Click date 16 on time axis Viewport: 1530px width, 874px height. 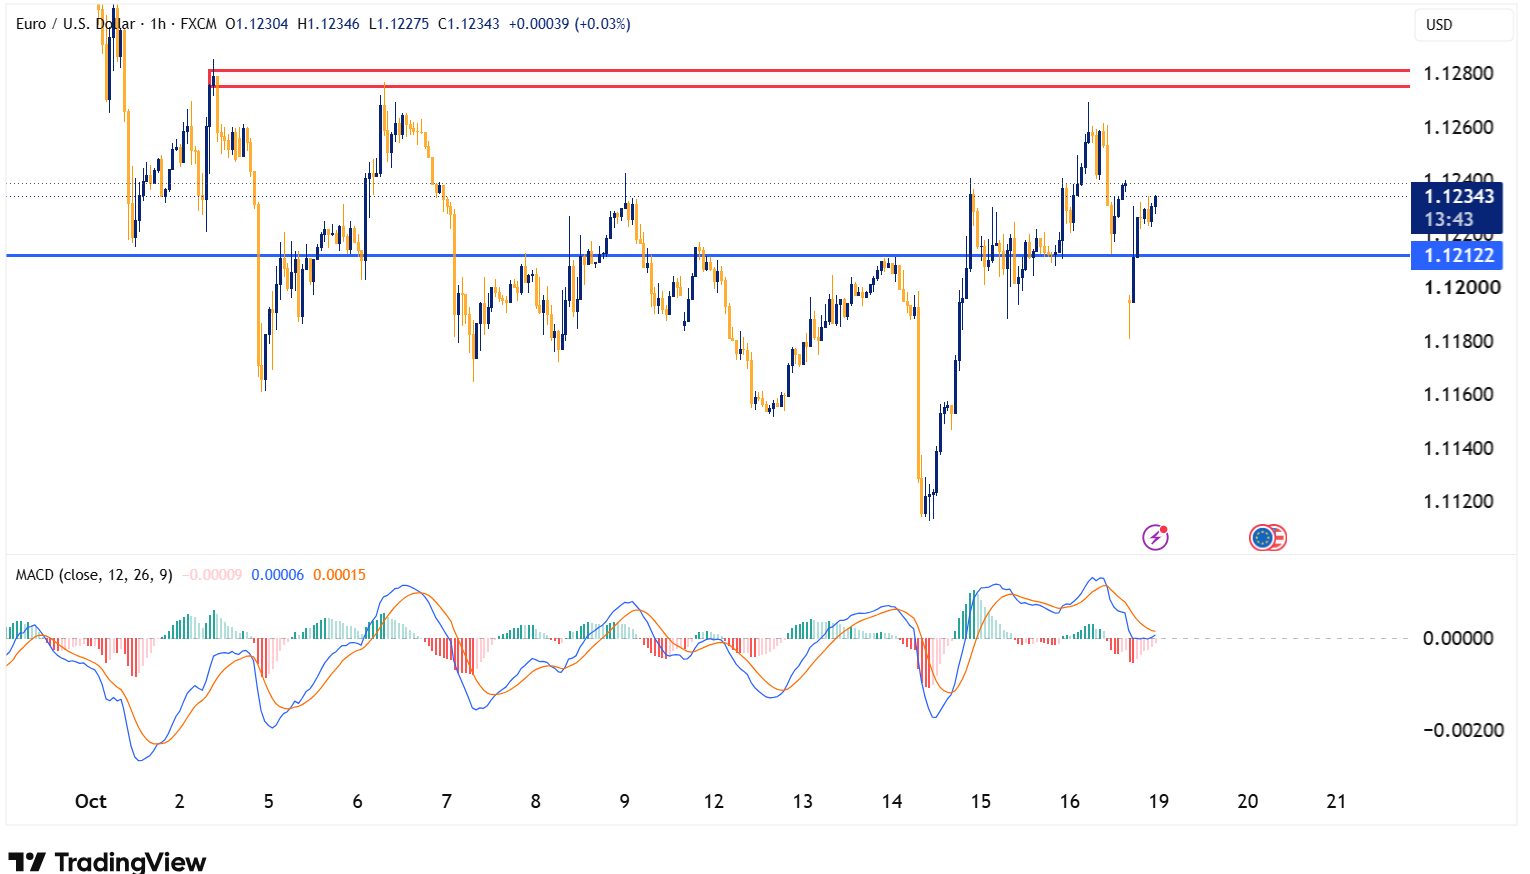[x=1070, y=801]
